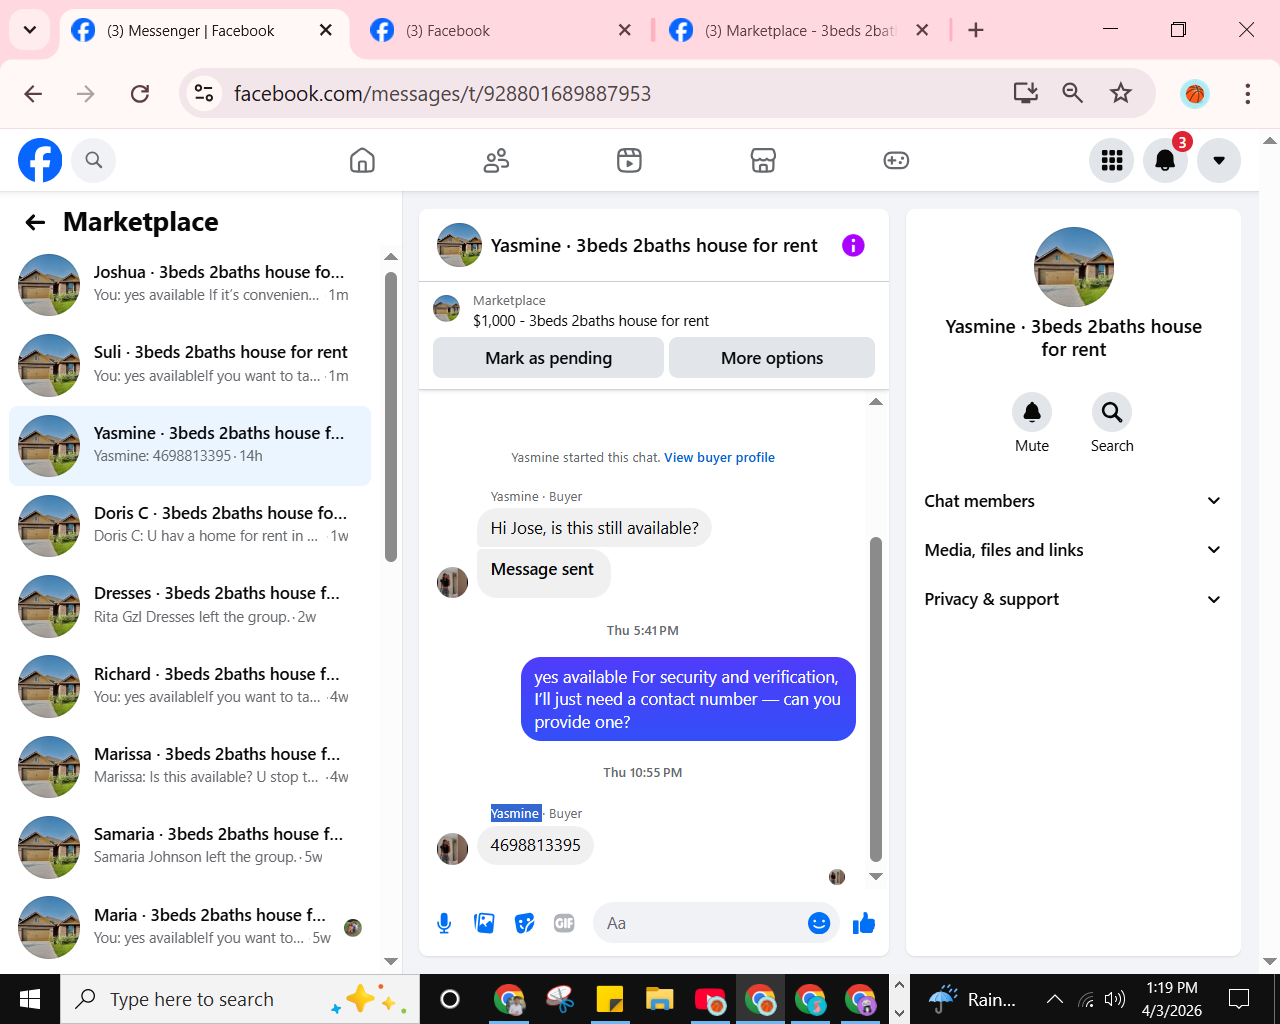This screenshot has width=1280, height=1024.
Task: Open the taskbar volume speaker icon
Action: click(x=1115, y=999)
